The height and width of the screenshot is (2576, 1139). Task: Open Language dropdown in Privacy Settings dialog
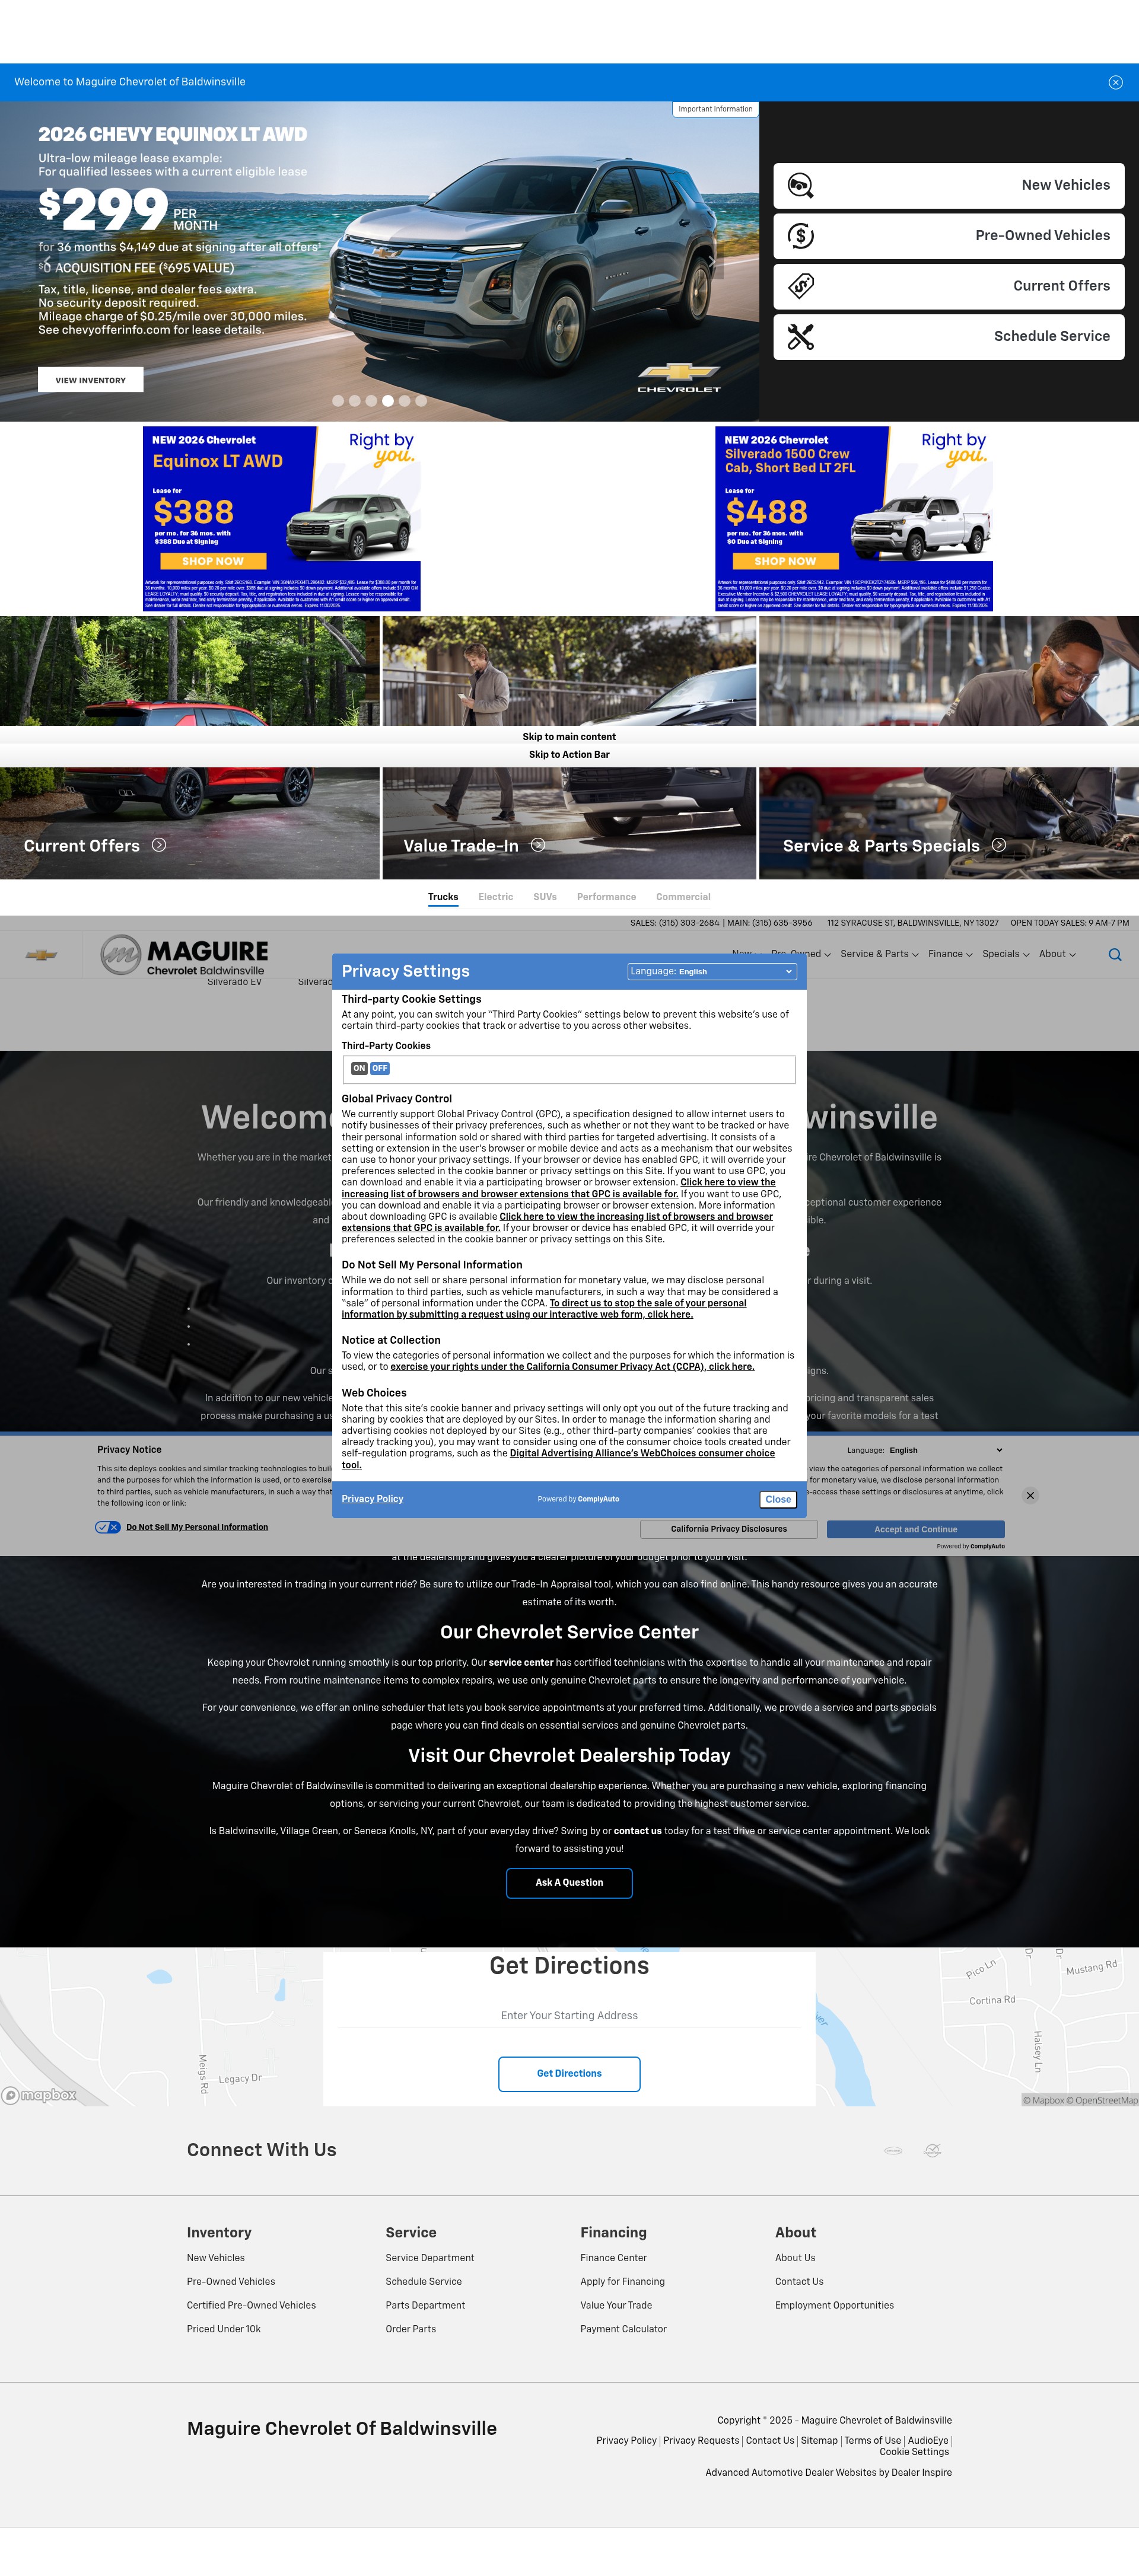712,971
